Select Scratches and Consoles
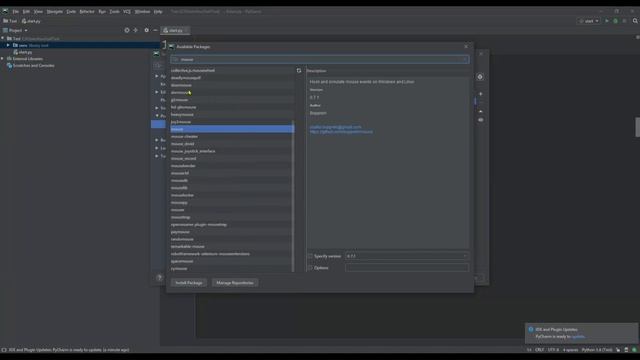 [x=33, y=65]
